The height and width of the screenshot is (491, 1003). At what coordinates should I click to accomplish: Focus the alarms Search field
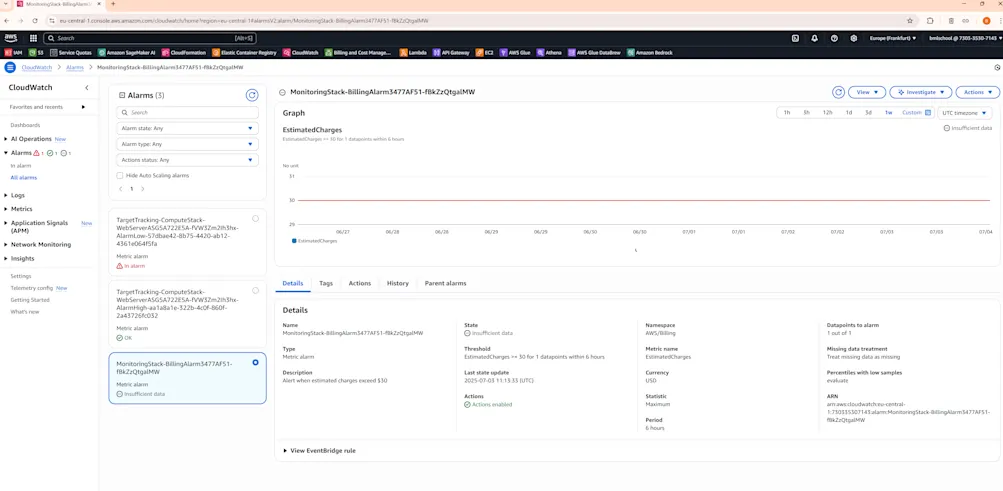click(x=187, y=113)
